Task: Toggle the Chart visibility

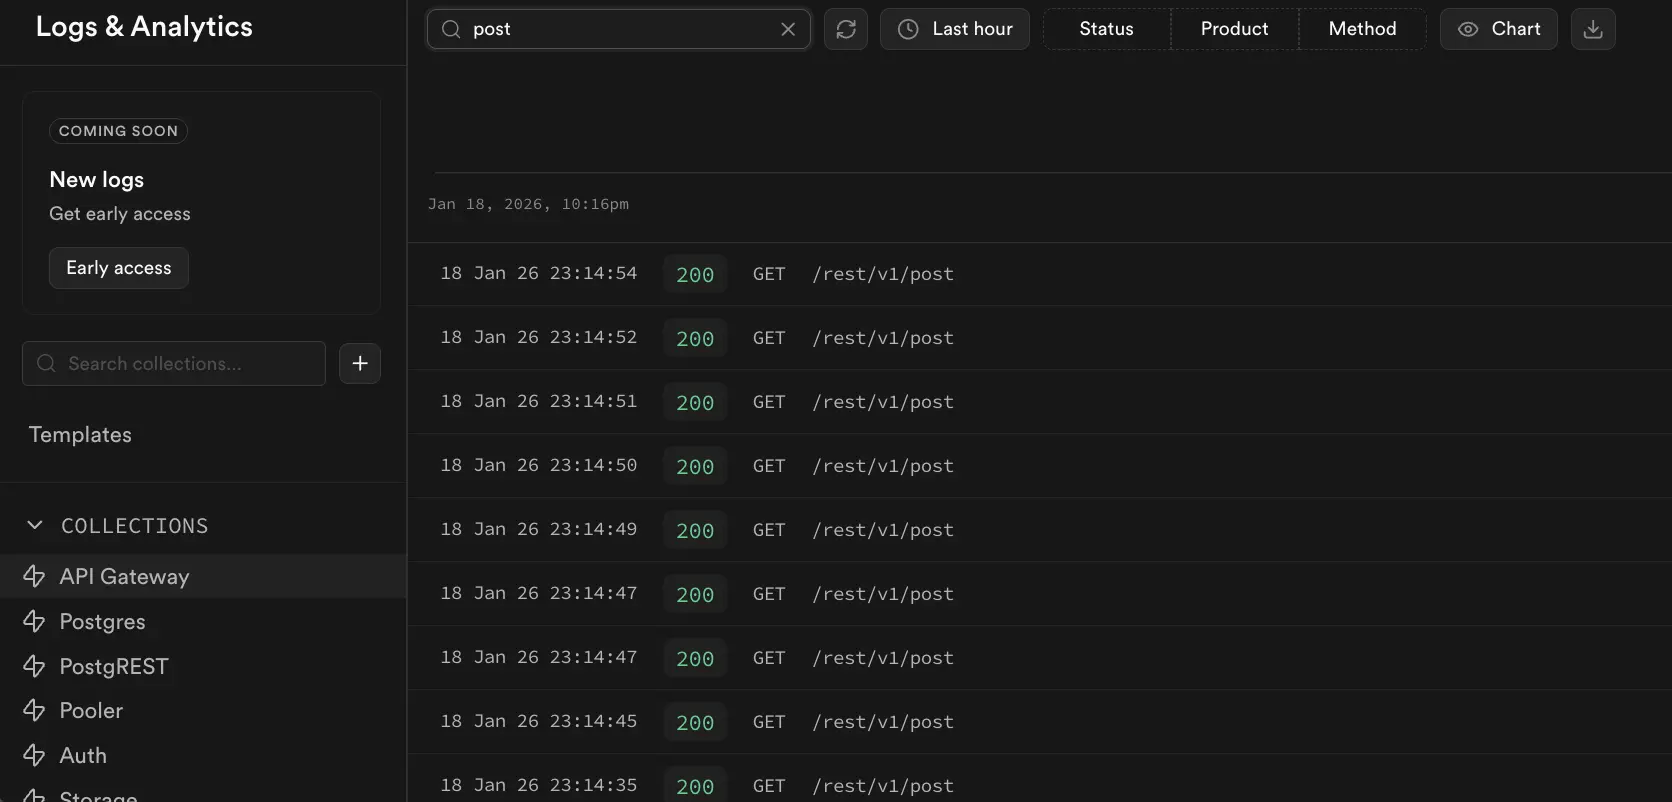Action: click(x=1498, y=29)
